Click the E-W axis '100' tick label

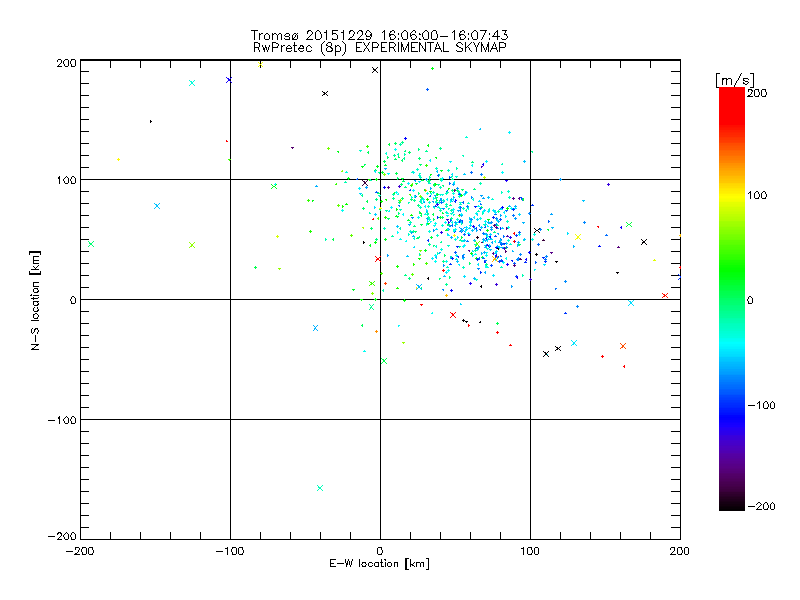[x=530, y=551]
